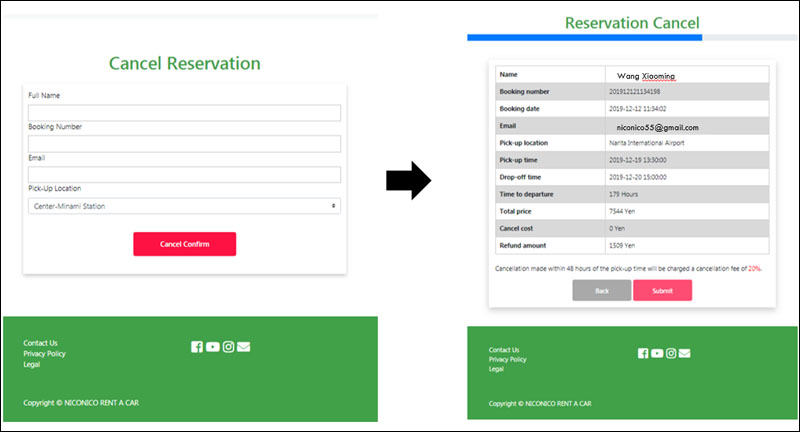Click into the Booking Number field
Image resolution: width=800 pixels, height=432 pixels.
(184, 144)
